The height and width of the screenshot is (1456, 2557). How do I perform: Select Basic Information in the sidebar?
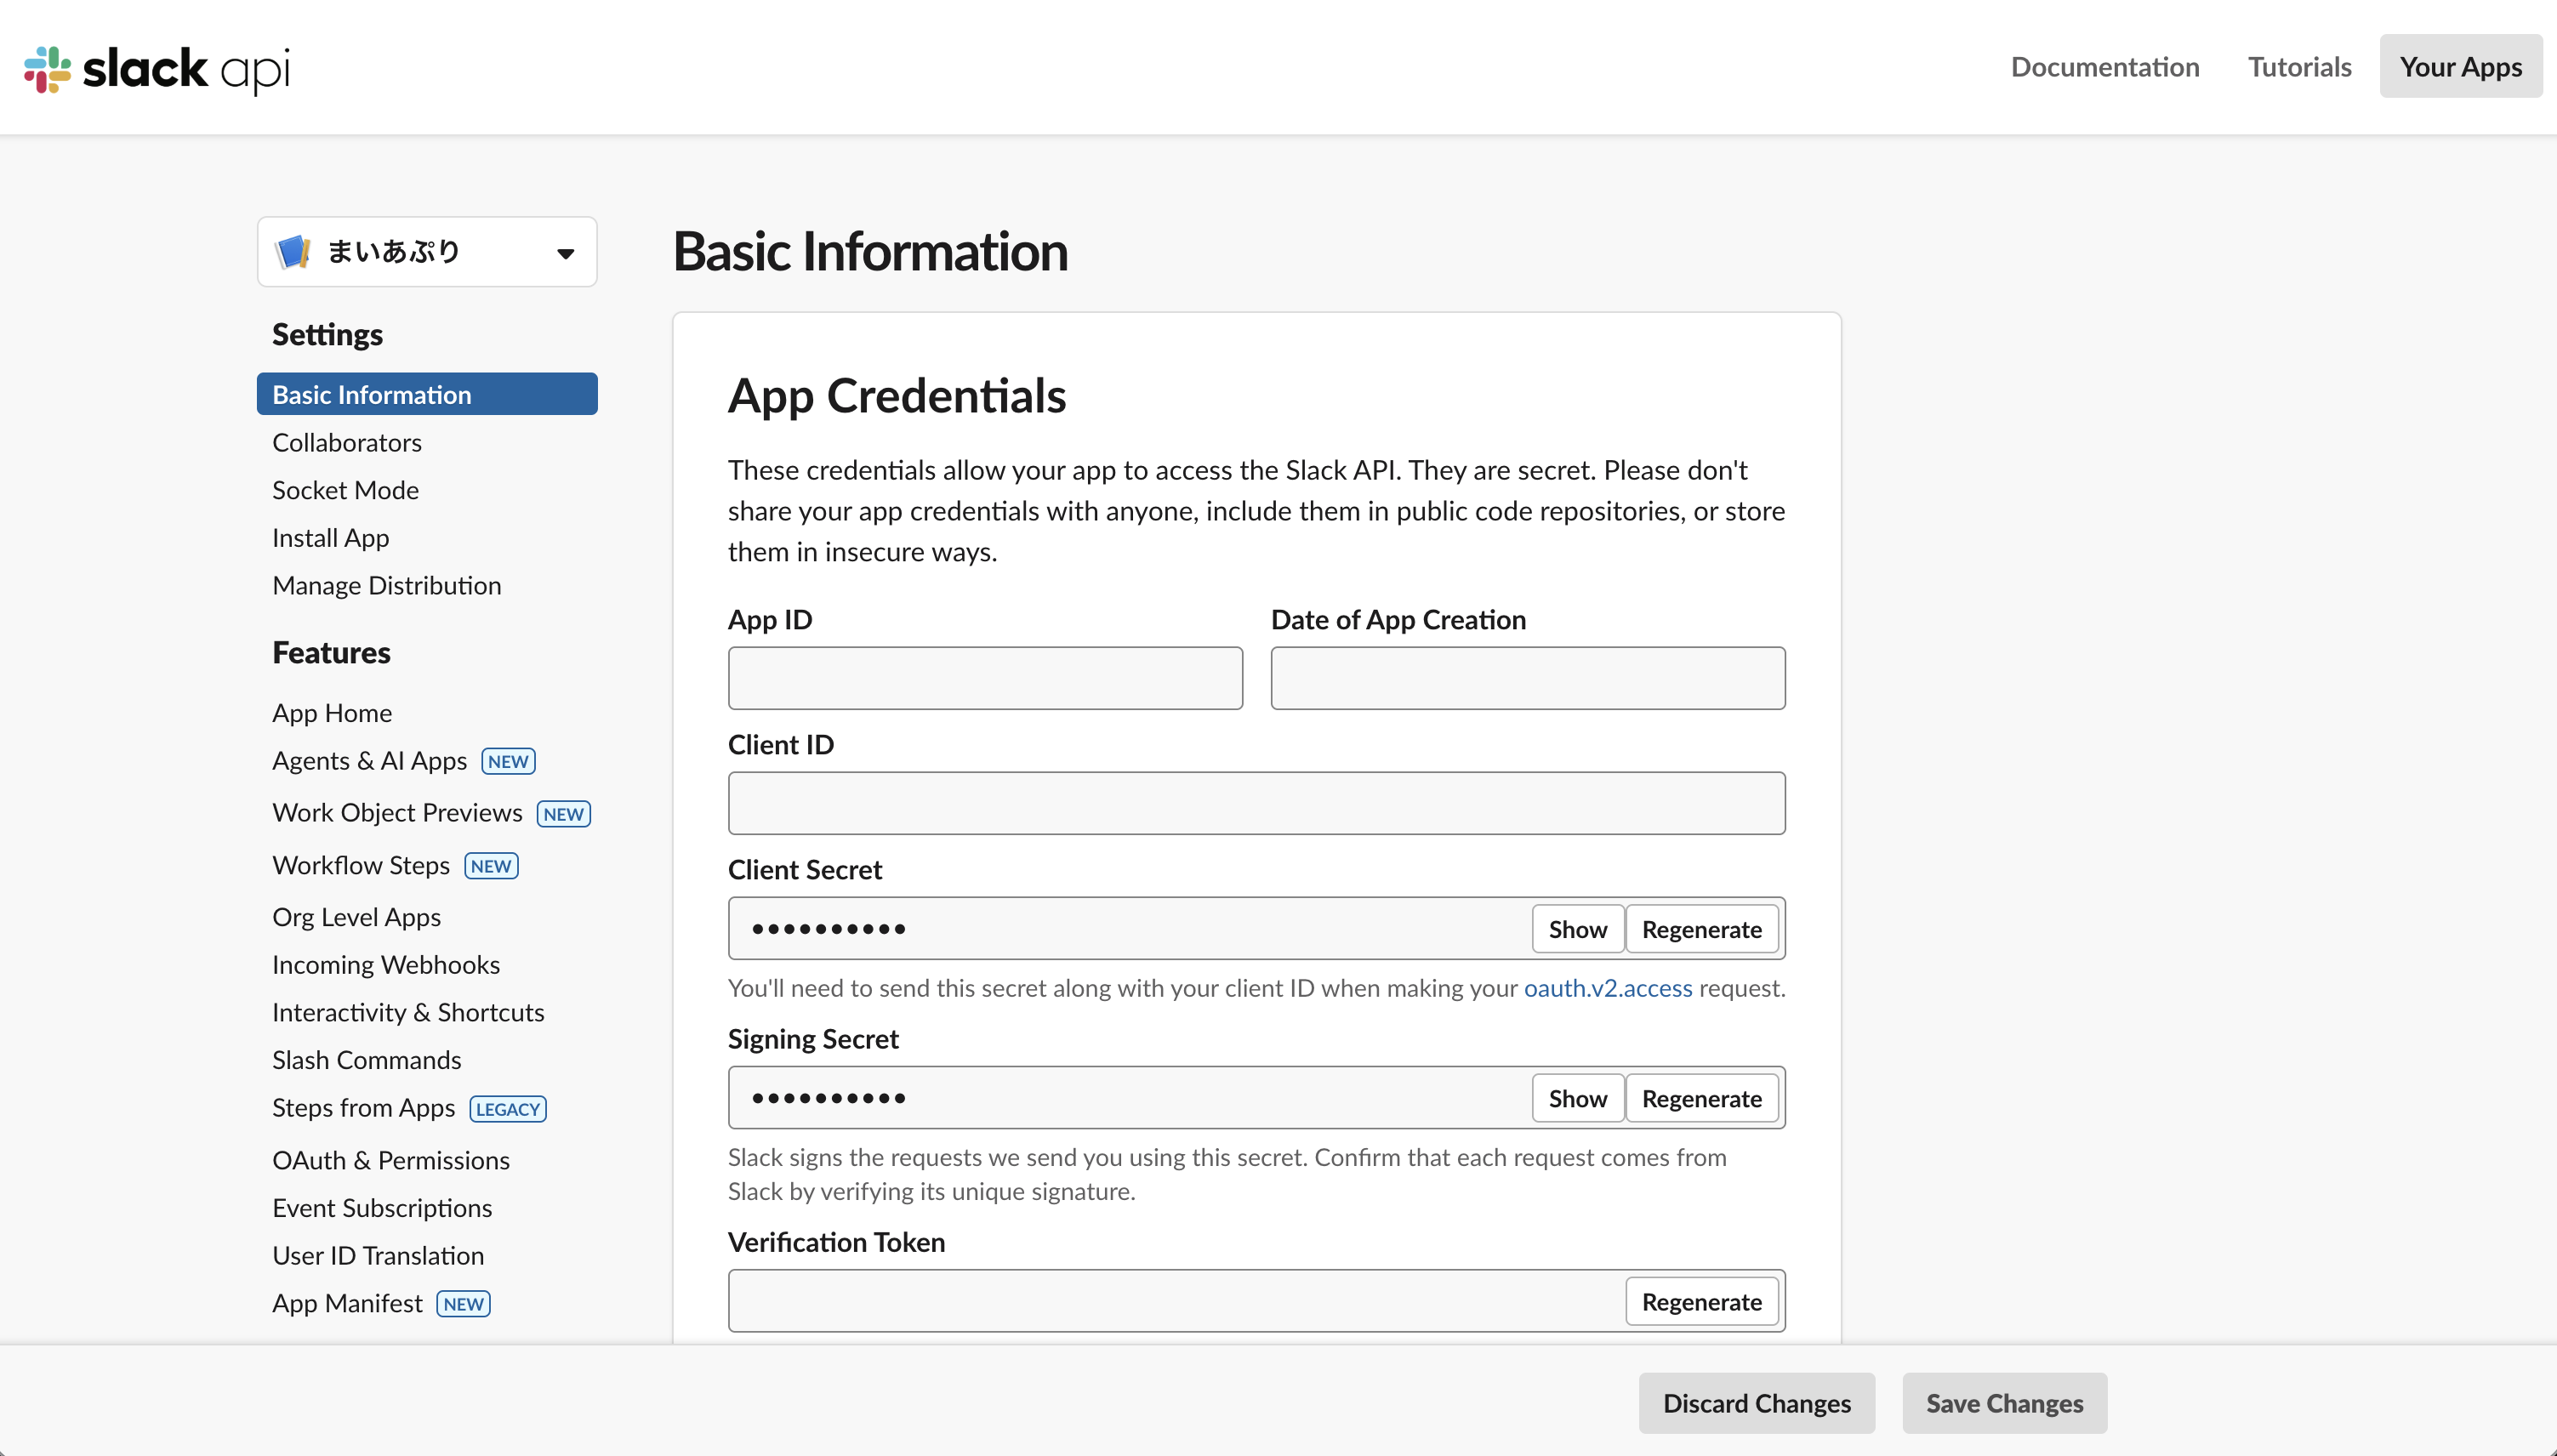click(x=371, y=393)
